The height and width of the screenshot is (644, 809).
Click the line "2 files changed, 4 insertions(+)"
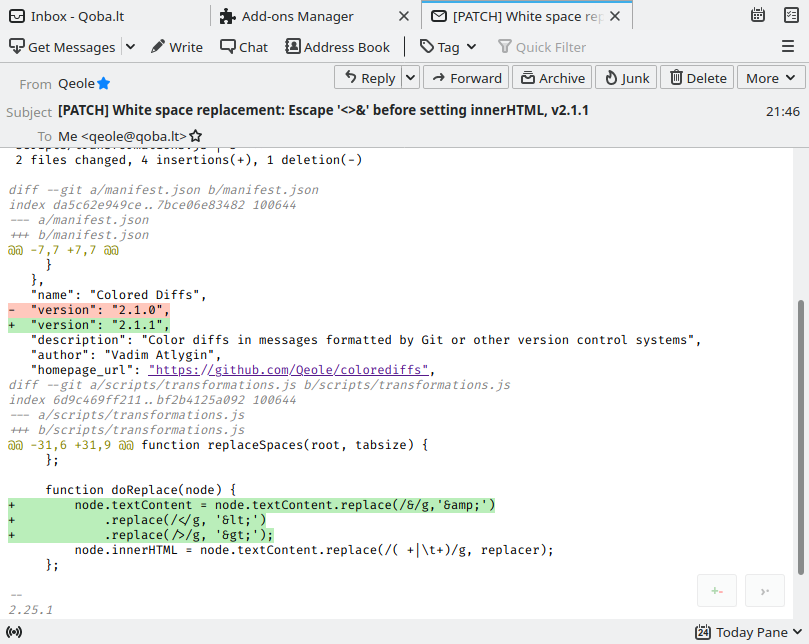click(188, 160)
